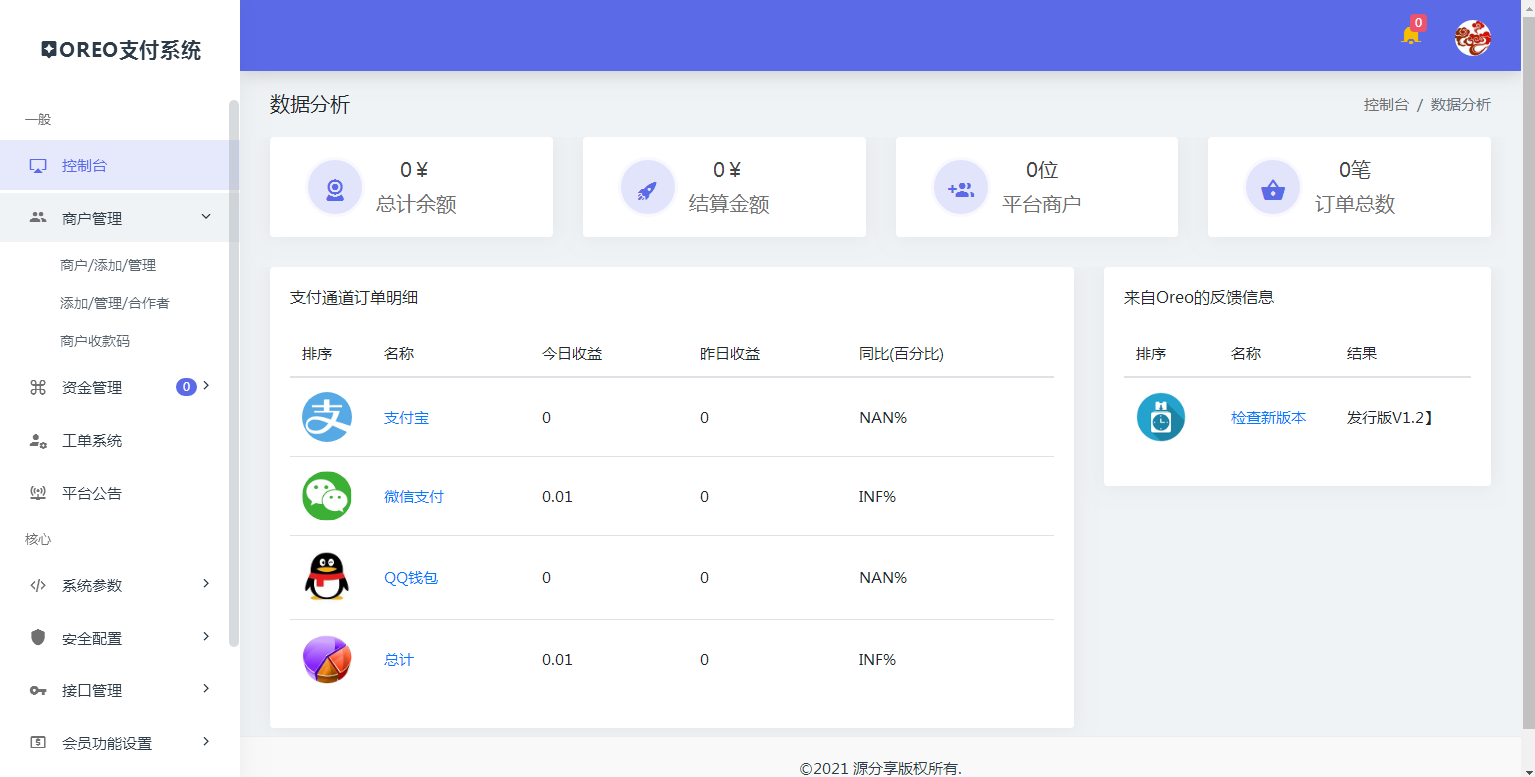This screenshot has width=1535, height=777.
Task: Click the 平台商户 merchants icon
Action: point(960,186)
